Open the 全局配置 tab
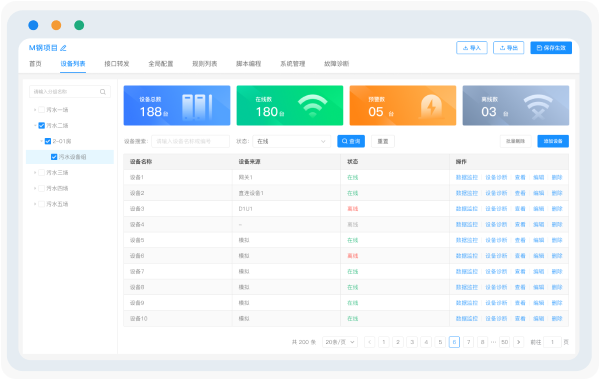This screenshot has width=600, height=380. pyautogui.click(x=161, y=64)
